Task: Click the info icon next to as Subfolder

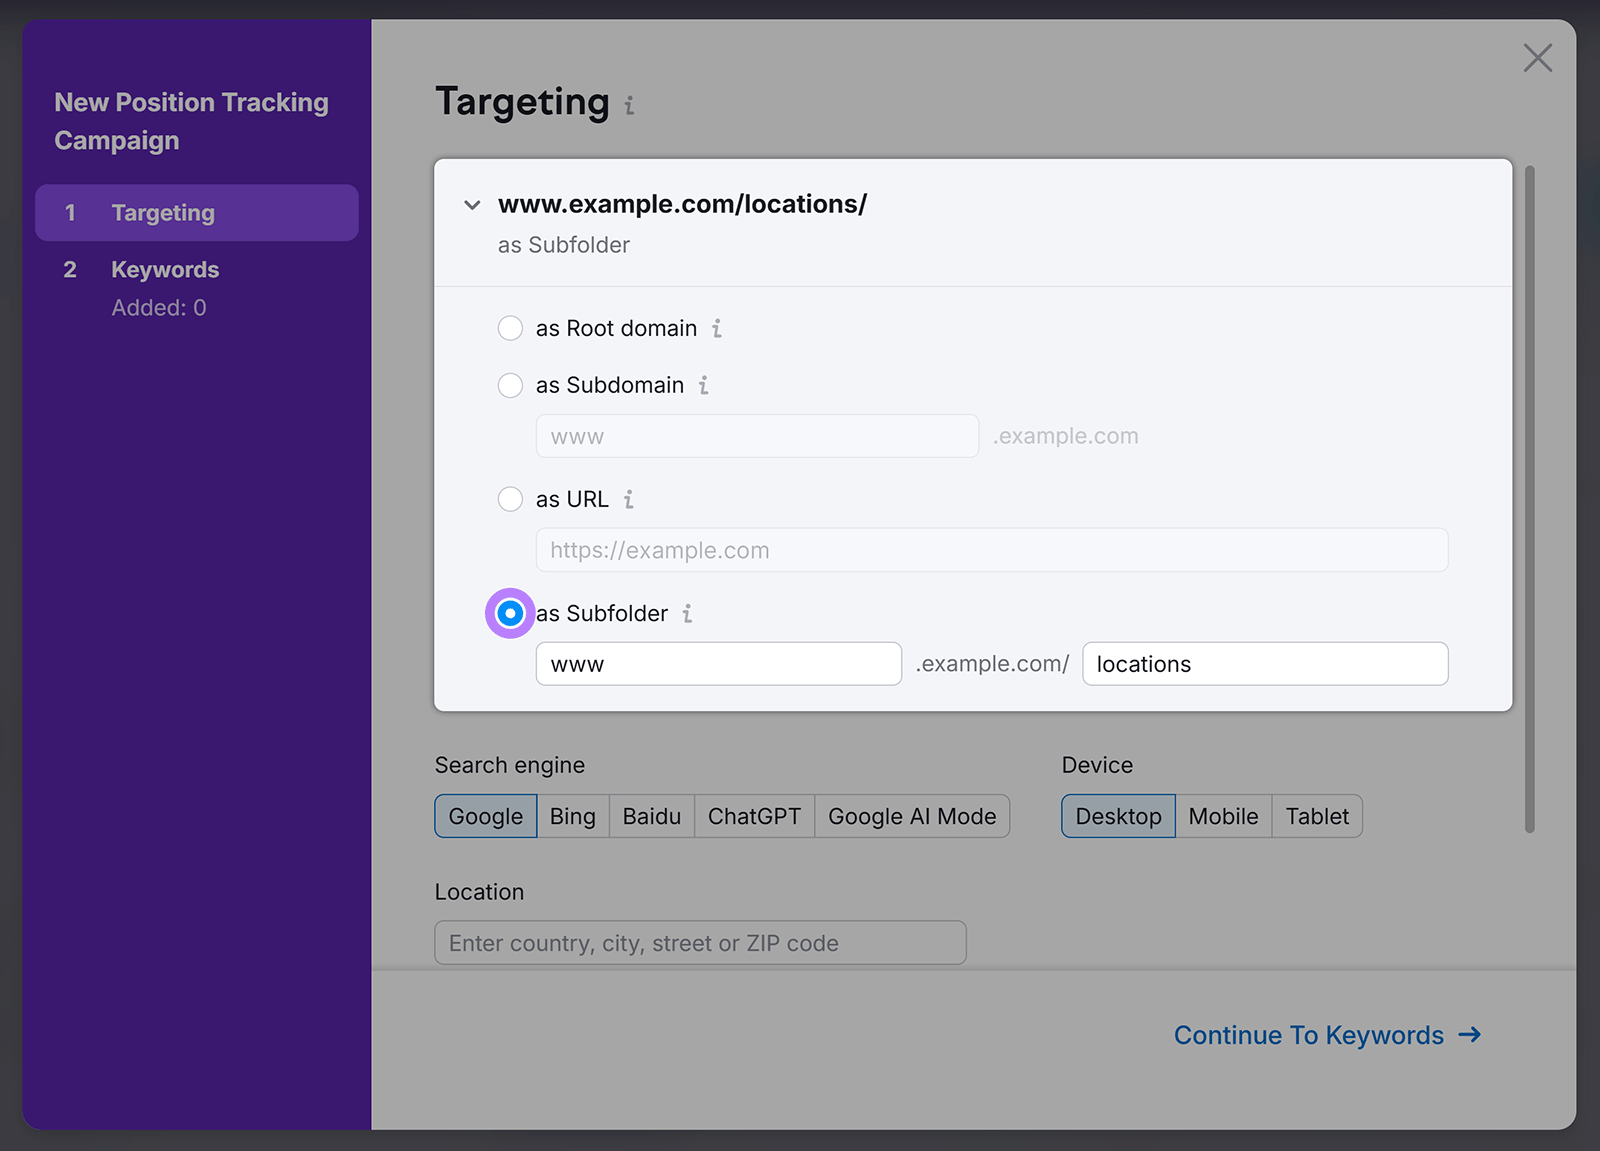Action: [687, 614]
